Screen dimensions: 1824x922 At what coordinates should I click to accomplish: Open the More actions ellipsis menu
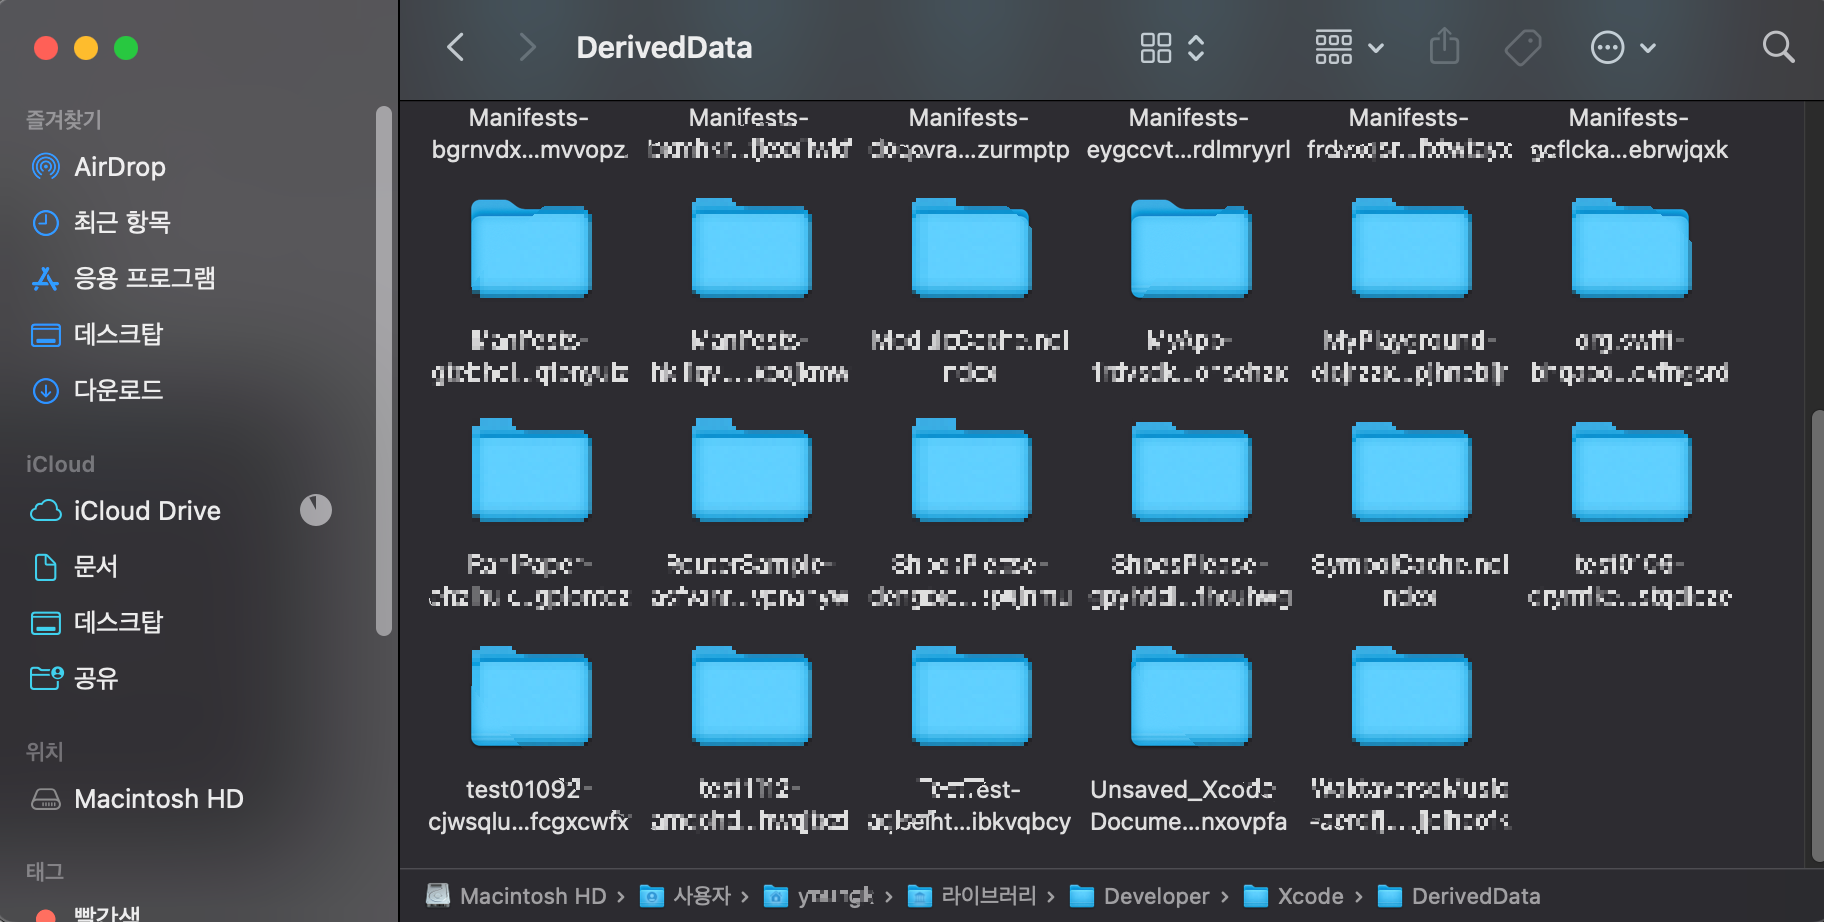(1623, 47)
